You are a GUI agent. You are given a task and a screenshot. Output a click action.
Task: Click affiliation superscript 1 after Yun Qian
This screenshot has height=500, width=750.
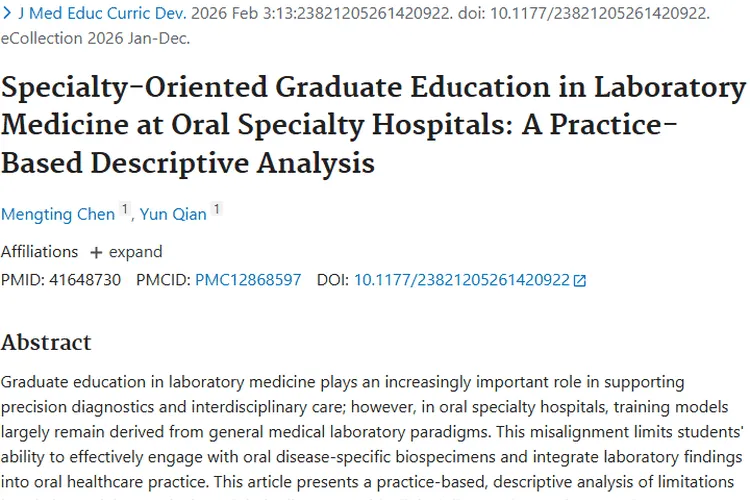(217, 209)
